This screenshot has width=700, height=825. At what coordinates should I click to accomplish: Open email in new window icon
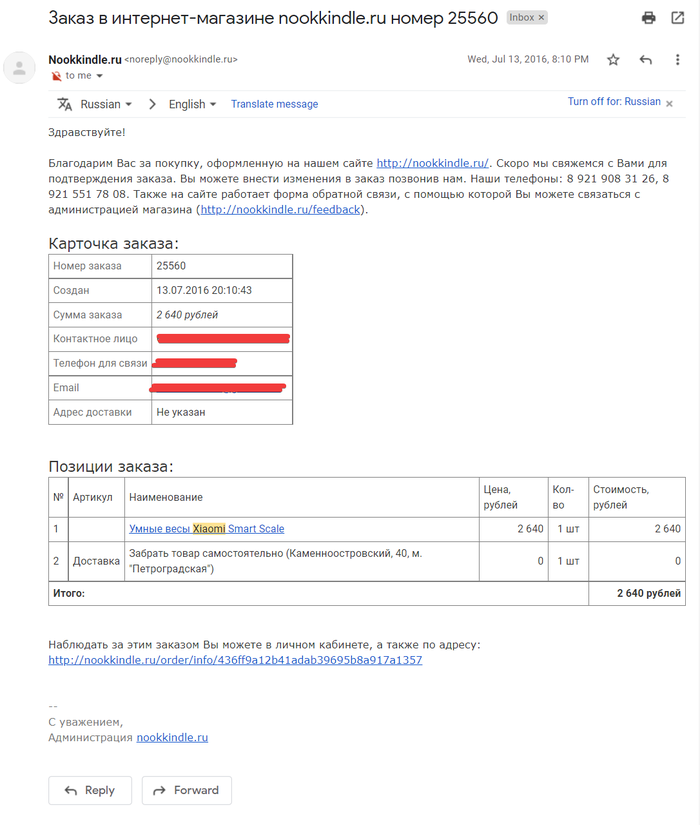pos(677,18)
